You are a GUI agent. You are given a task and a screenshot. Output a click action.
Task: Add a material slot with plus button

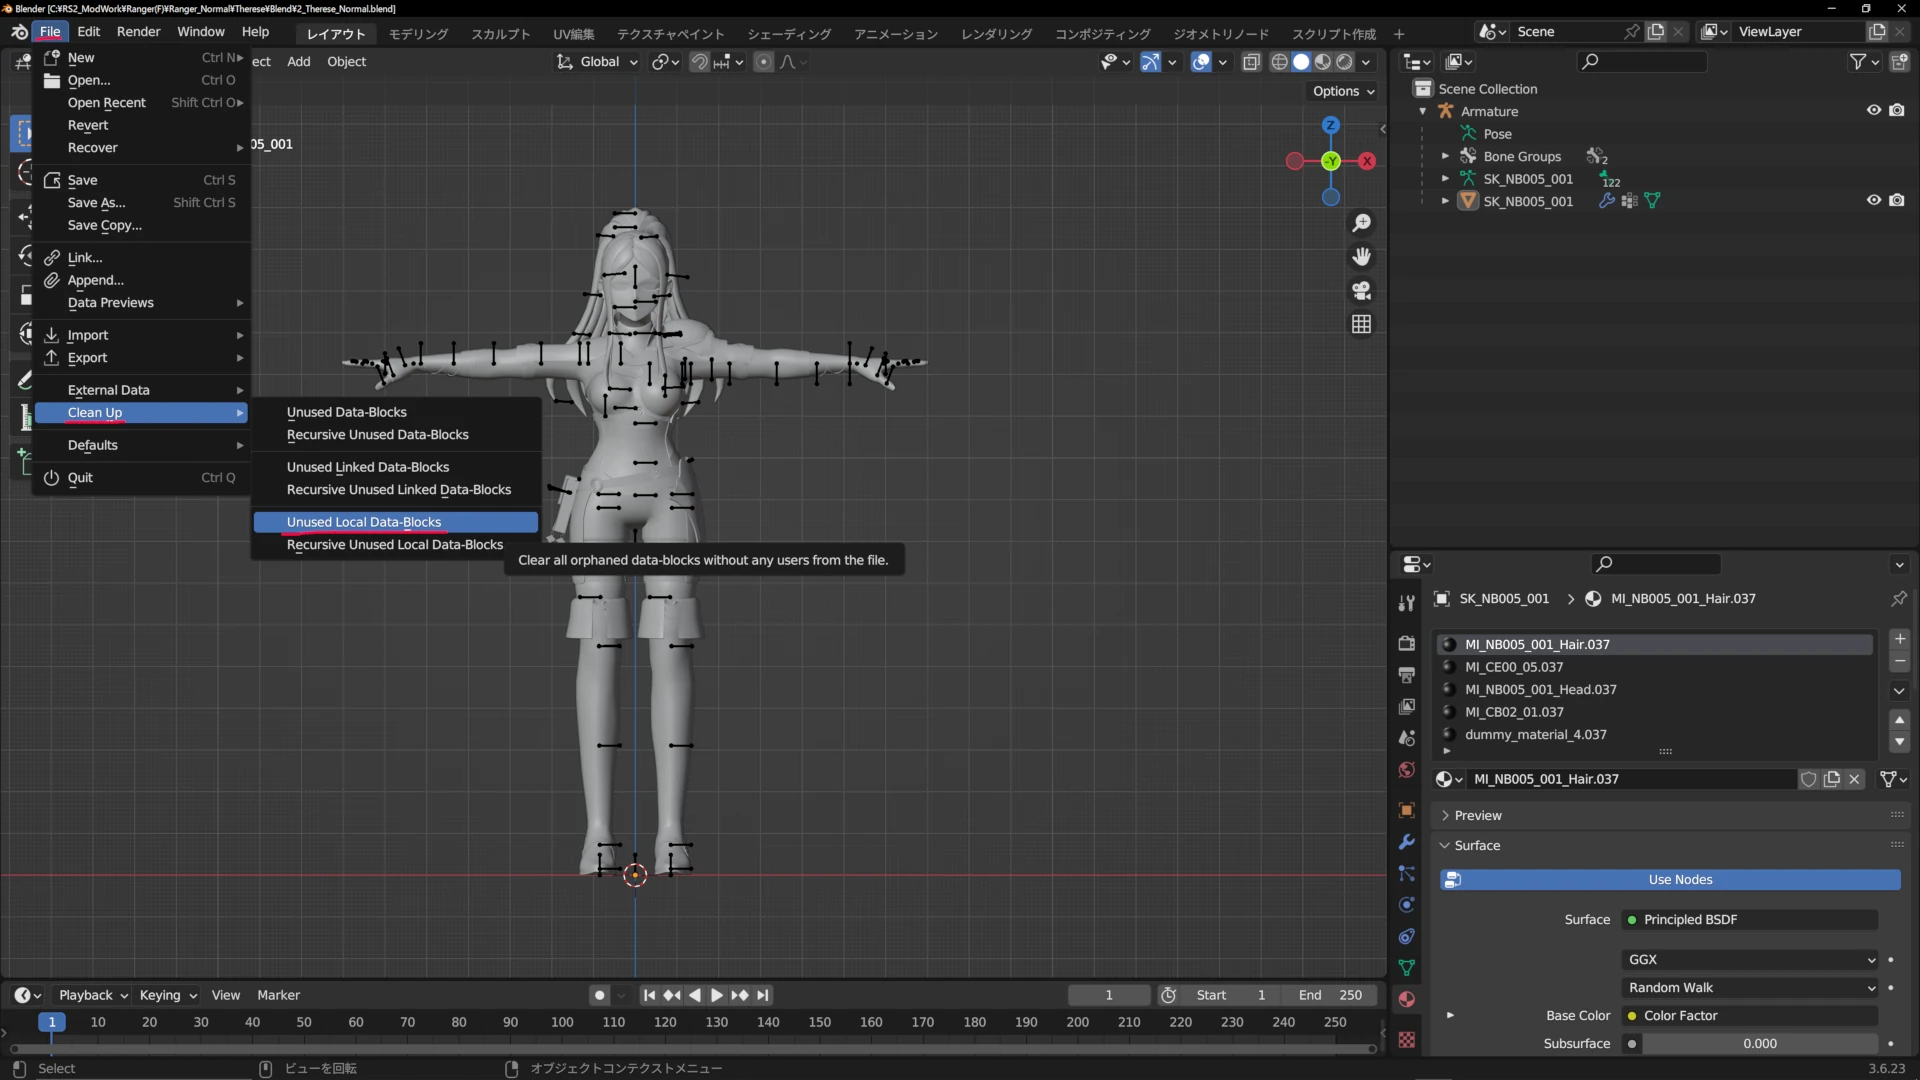(1900, 639)
